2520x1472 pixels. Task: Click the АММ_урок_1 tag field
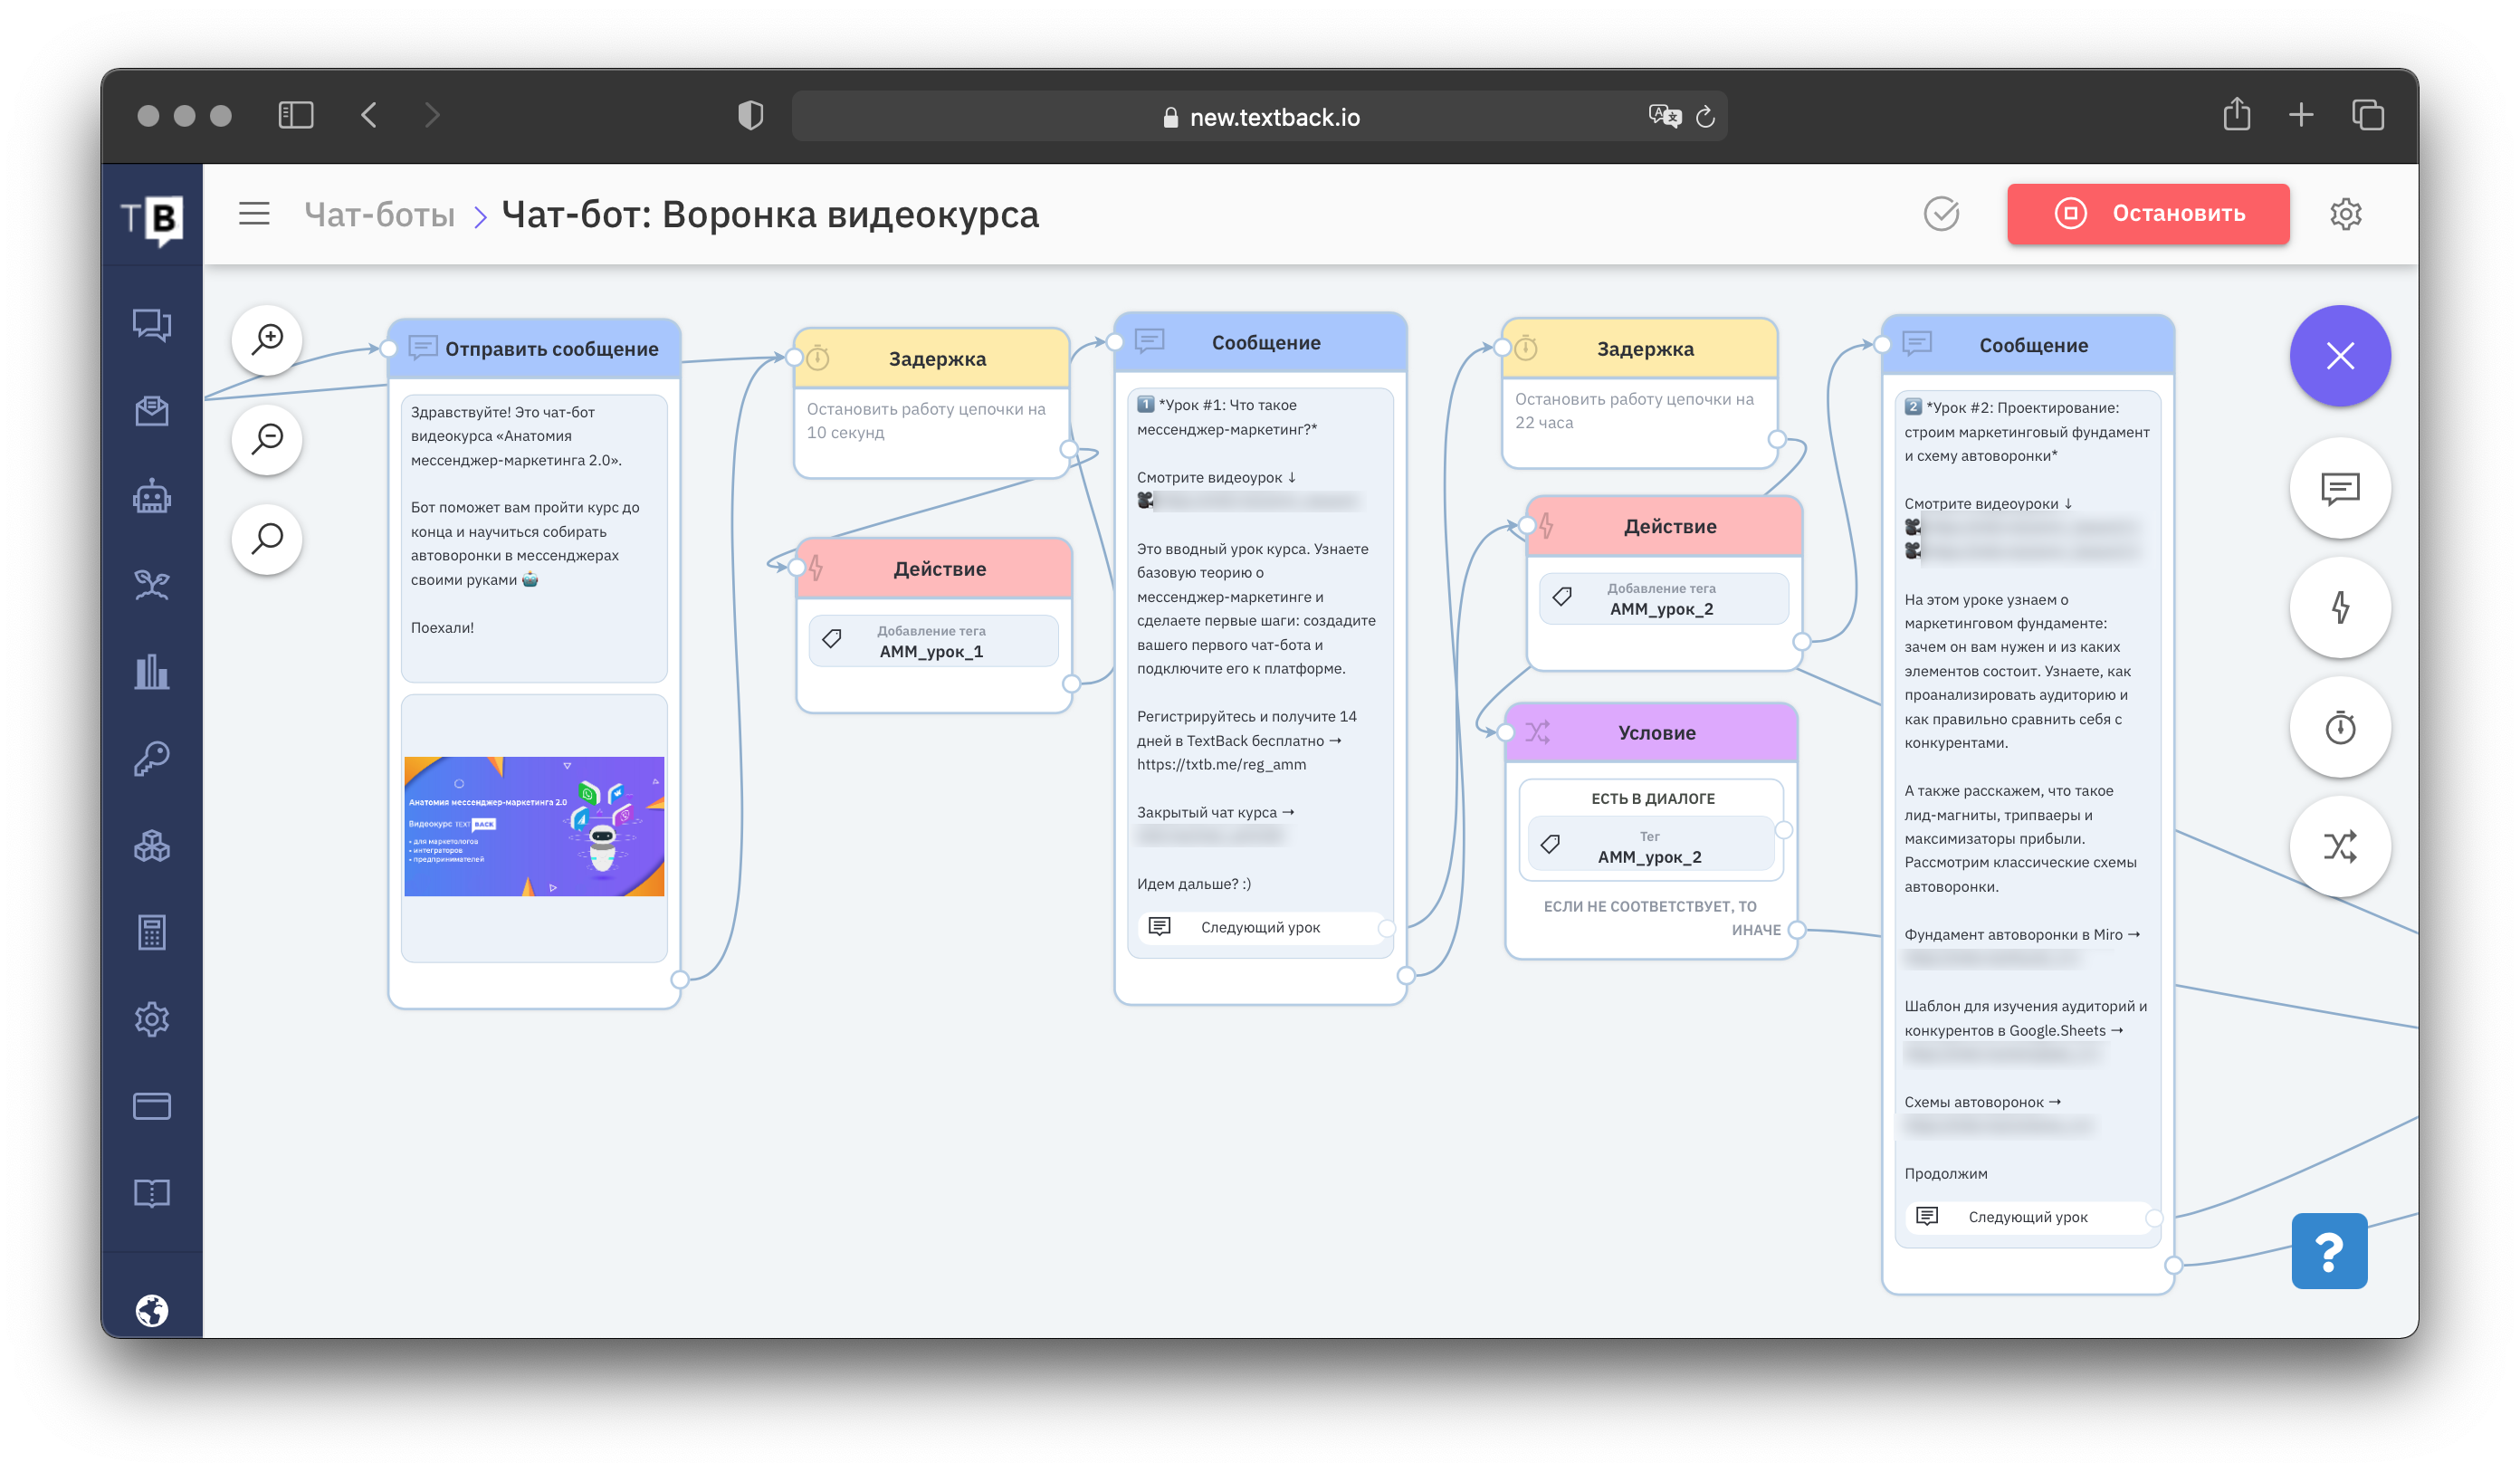(x=933, y=641)
